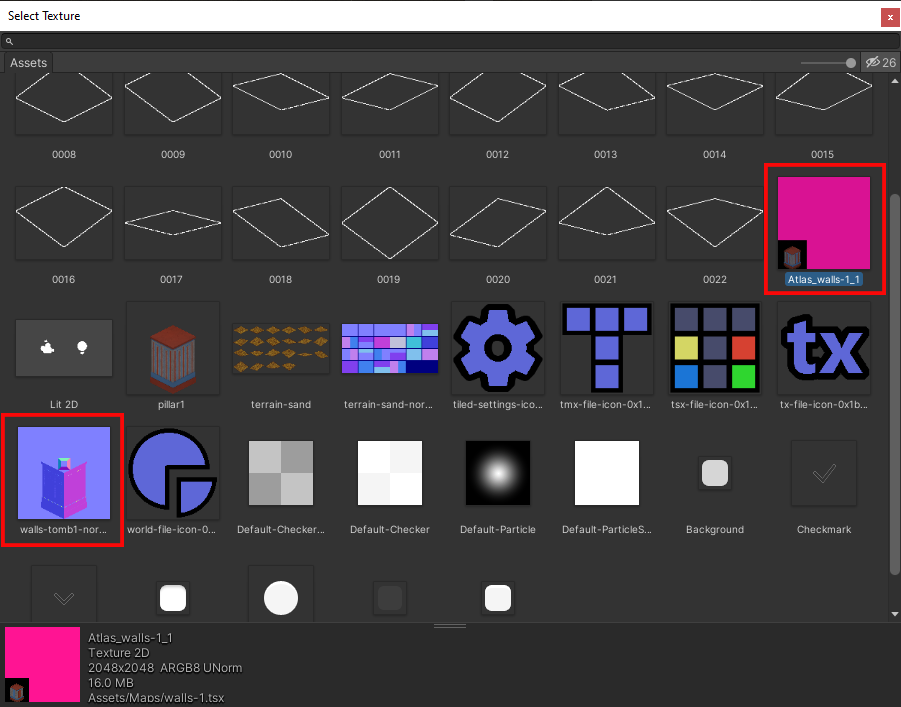Select the tmx-file icon texture
Viewport: 901px width, 707px height.
coord(606,348)
